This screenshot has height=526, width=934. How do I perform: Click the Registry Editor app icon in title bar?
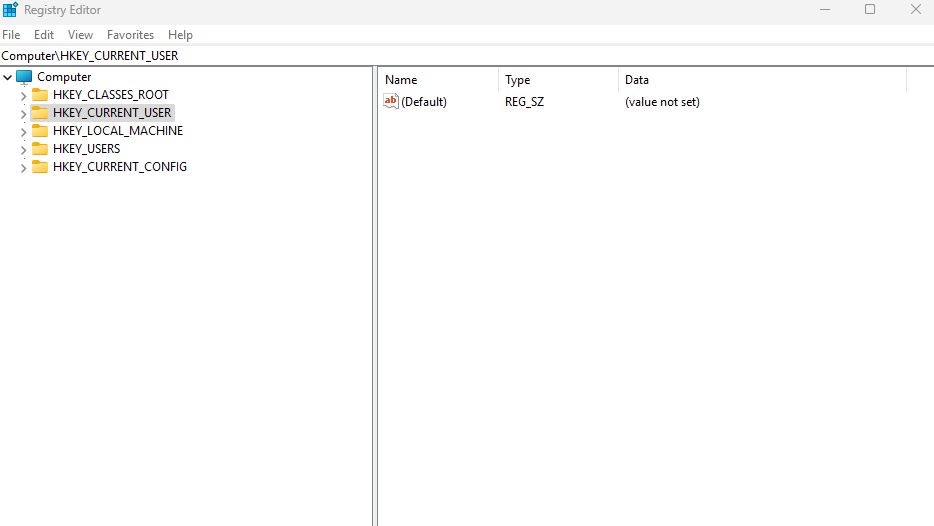(x=10, y=10)
